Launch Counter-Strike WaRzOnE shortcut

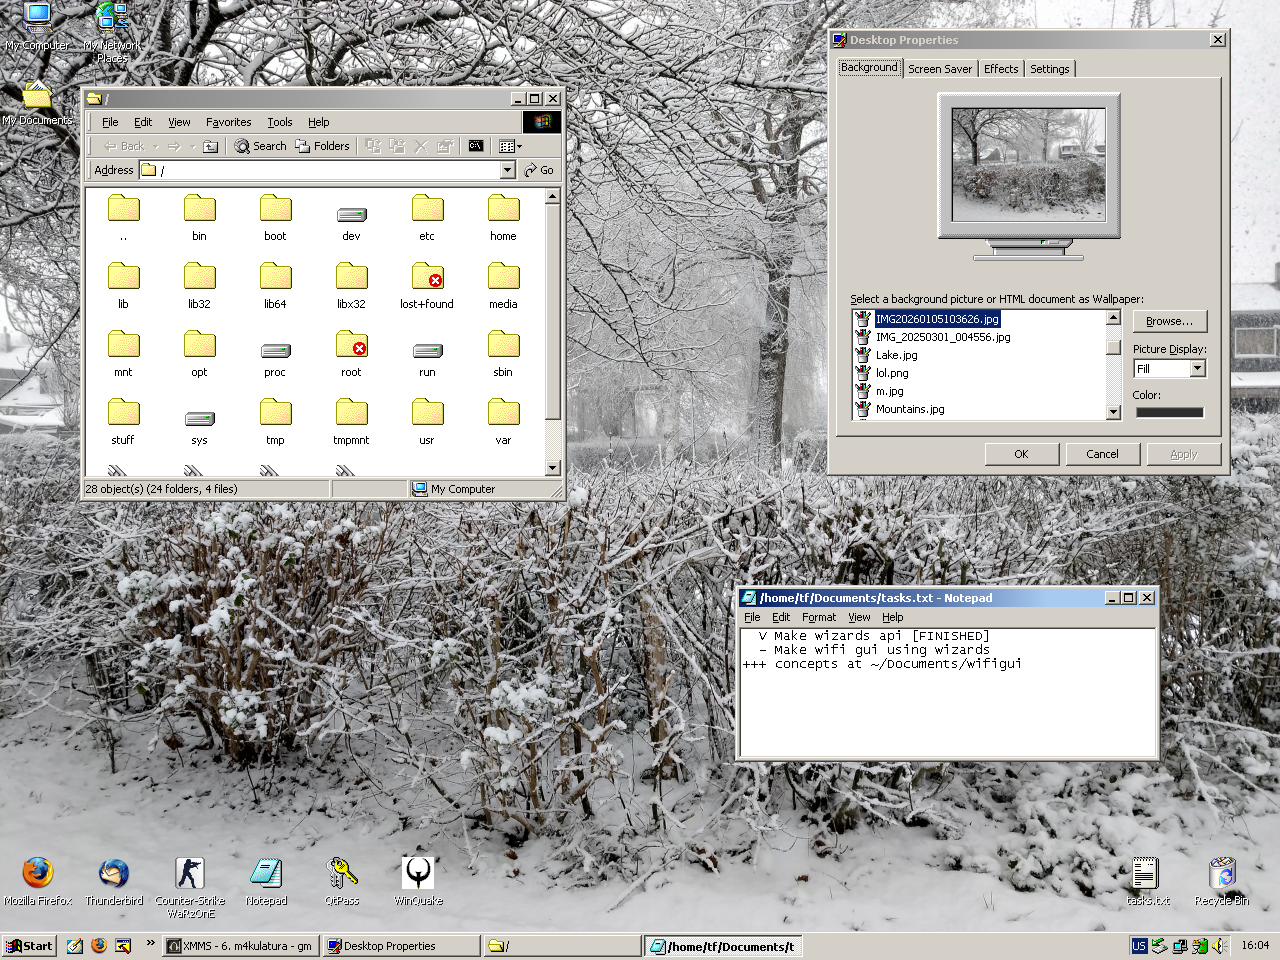tap(190, 887)
